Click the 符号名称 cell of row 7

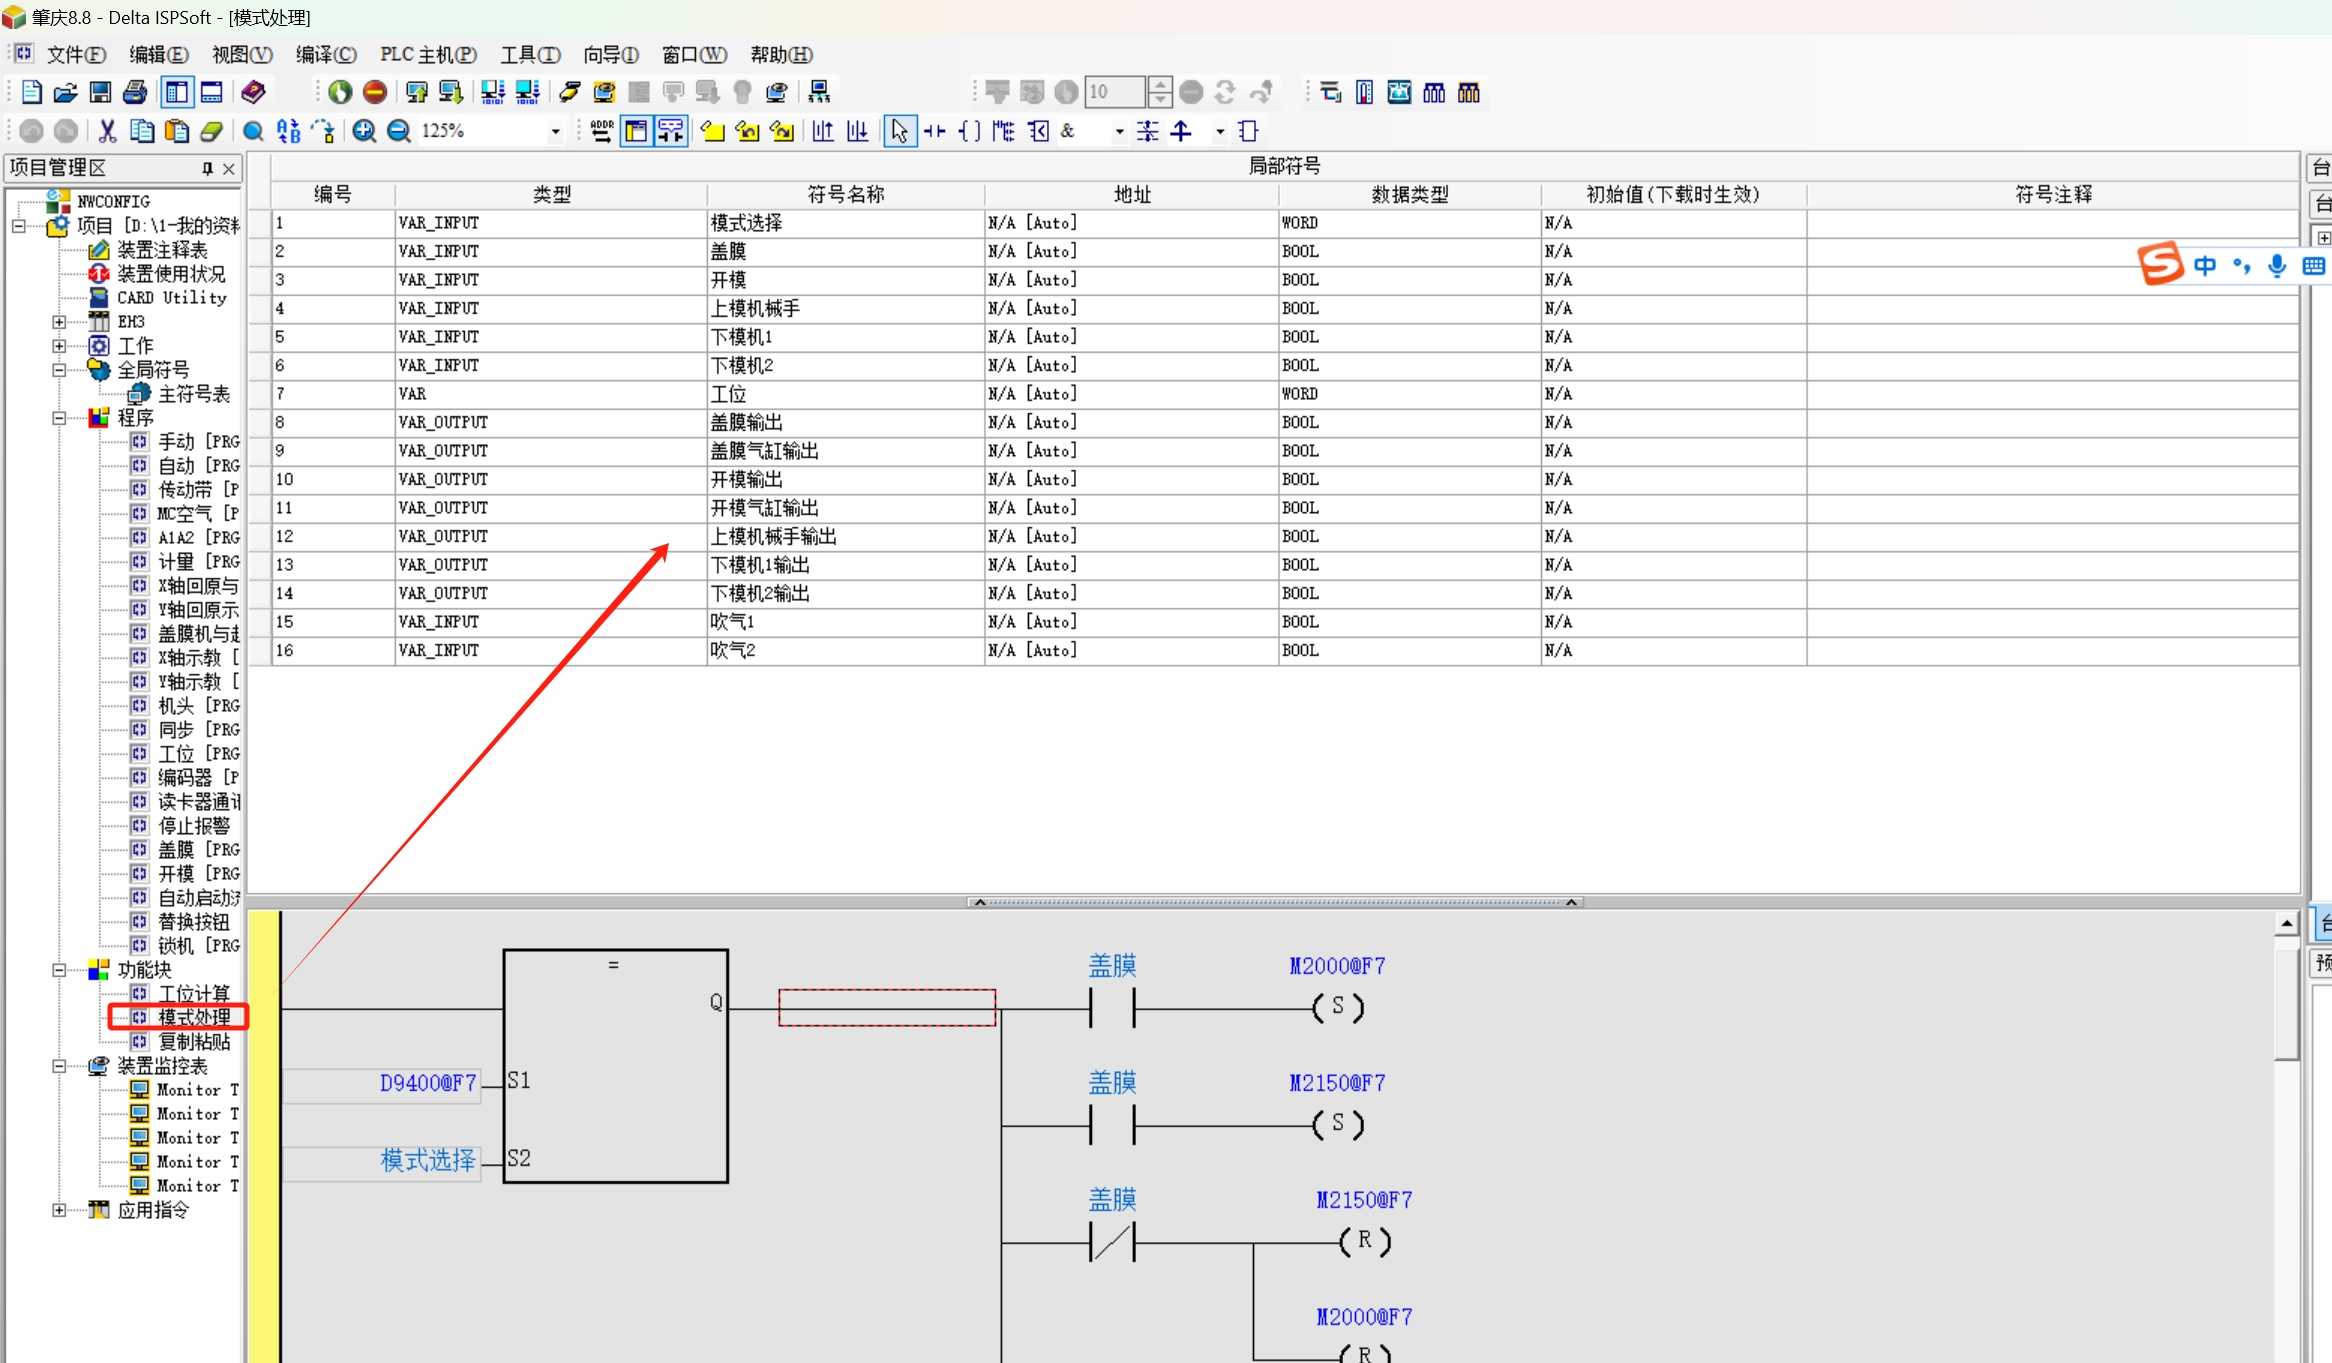[844, 394]
